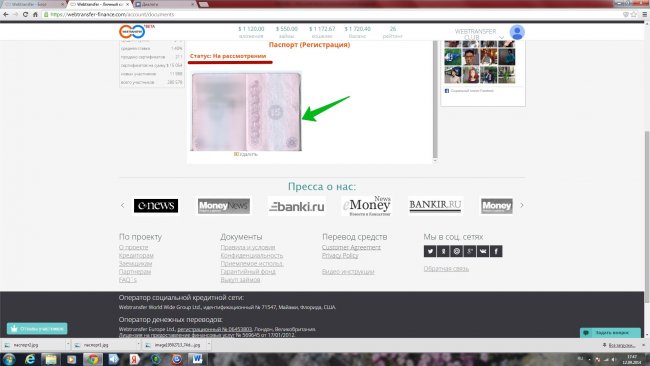Open File Explorer from the taskbar
This screenshot has height=366, width=650.
[x=51, y=359]
